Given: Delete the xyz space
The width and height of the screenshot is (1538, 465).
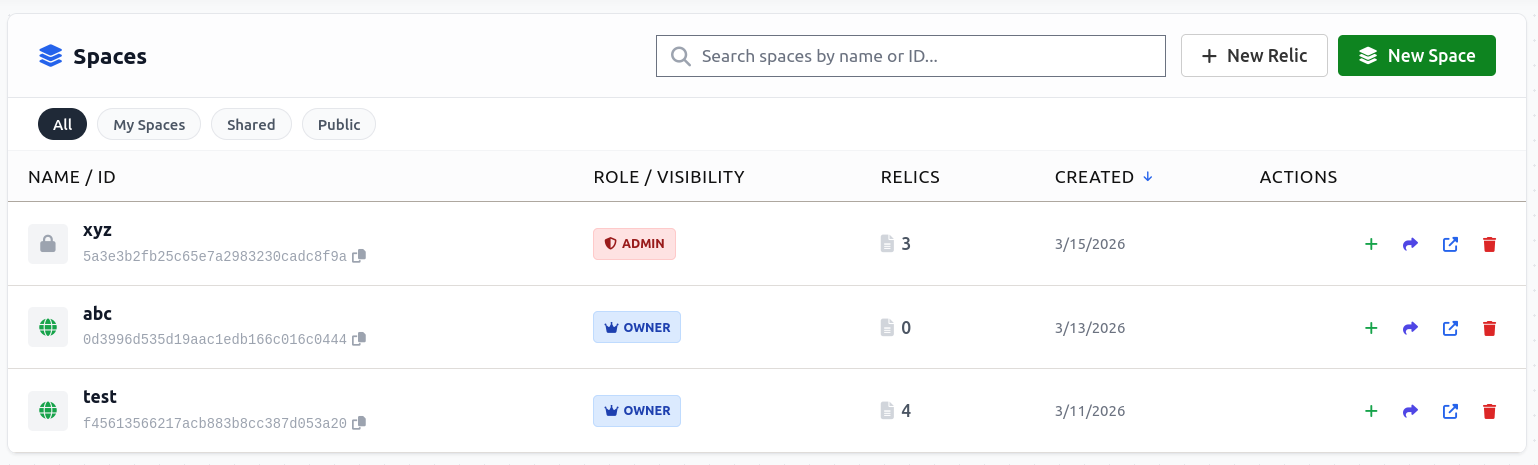Looking at the screenshot, I should click(x=1489, y=244).
